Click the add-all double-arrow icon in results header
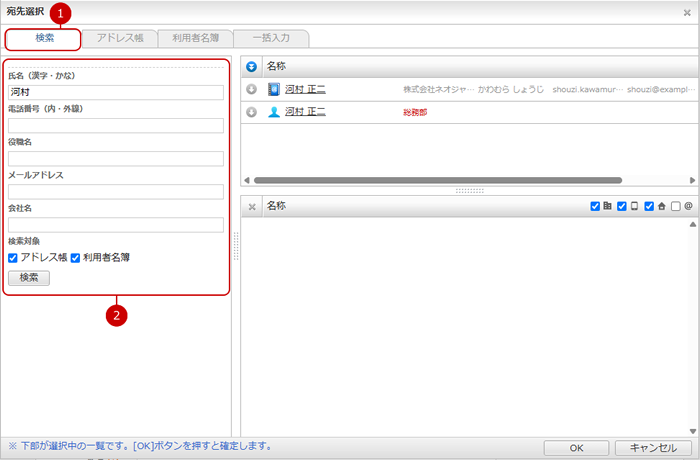Viewport: 700px width, 460px height. tap(252, 66)
